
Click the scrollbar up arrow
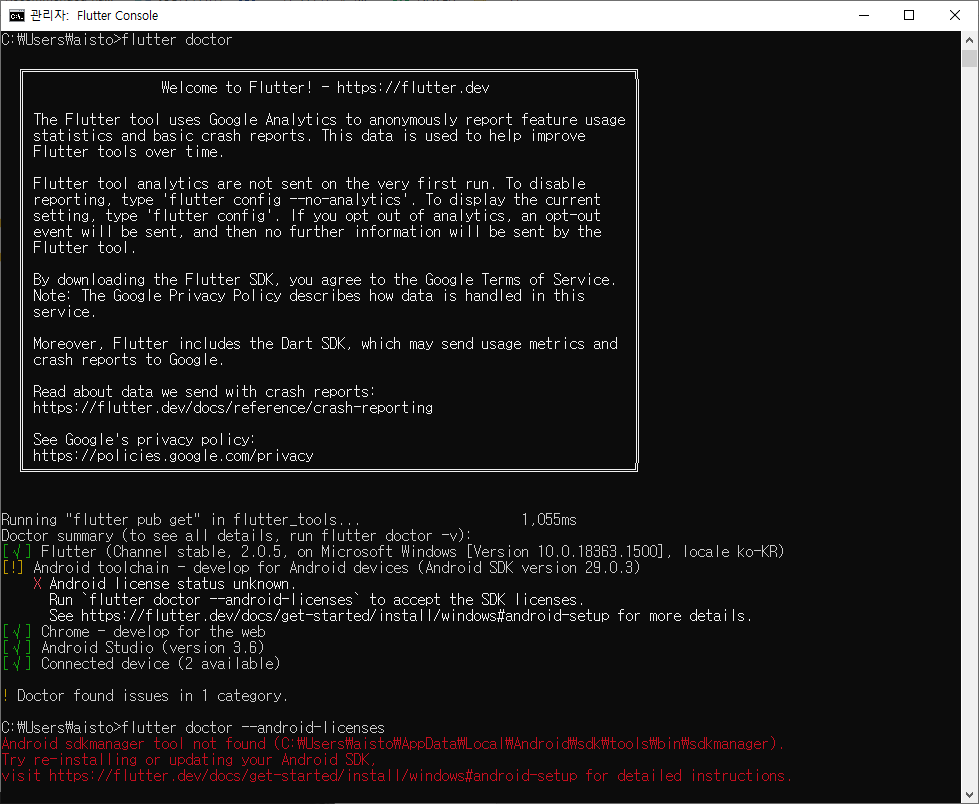point(969,40)
